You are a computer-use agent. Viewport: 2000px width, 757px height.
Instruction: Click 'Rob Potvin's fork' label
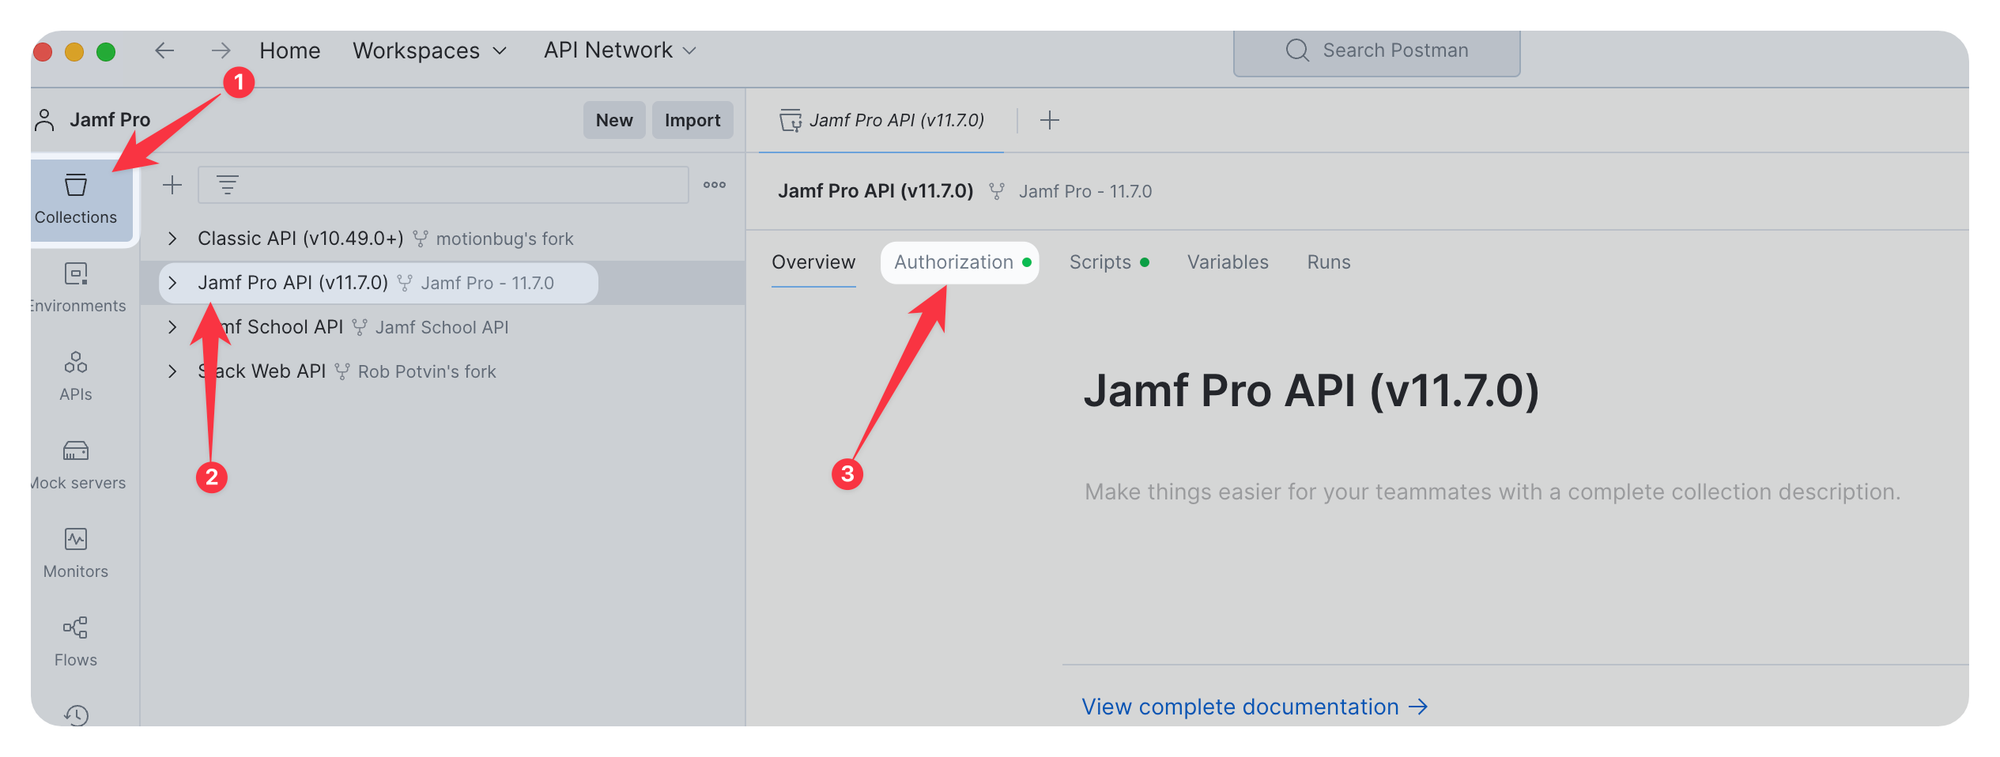tap(427, 372)
